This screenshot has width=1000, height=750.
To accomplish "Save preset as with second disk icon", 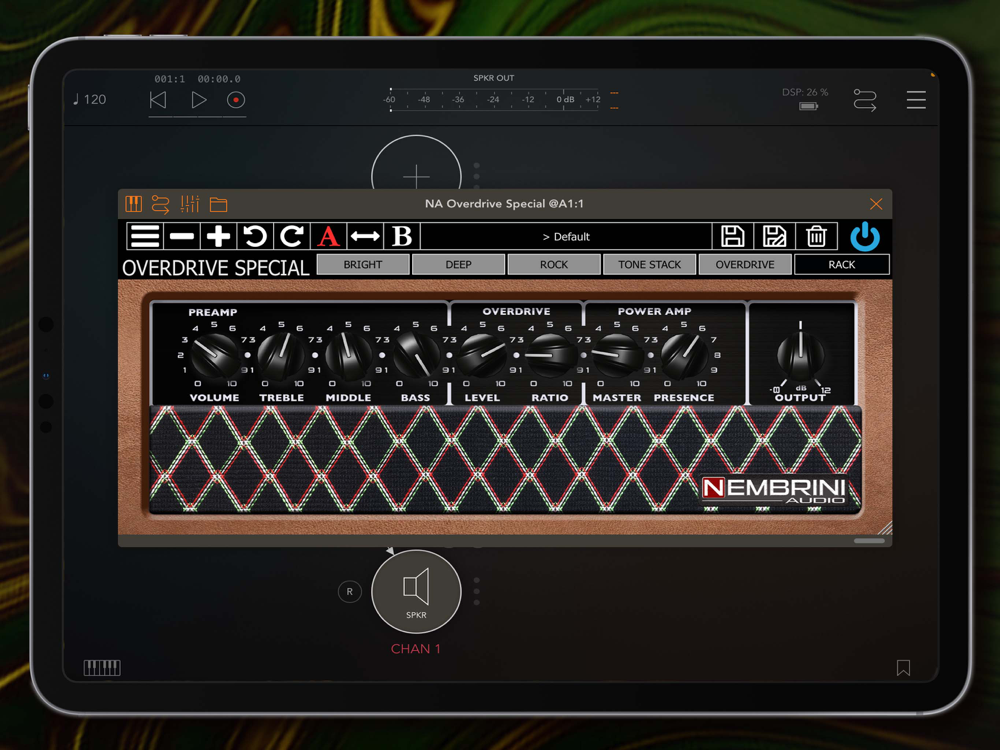I will point(774,237).
